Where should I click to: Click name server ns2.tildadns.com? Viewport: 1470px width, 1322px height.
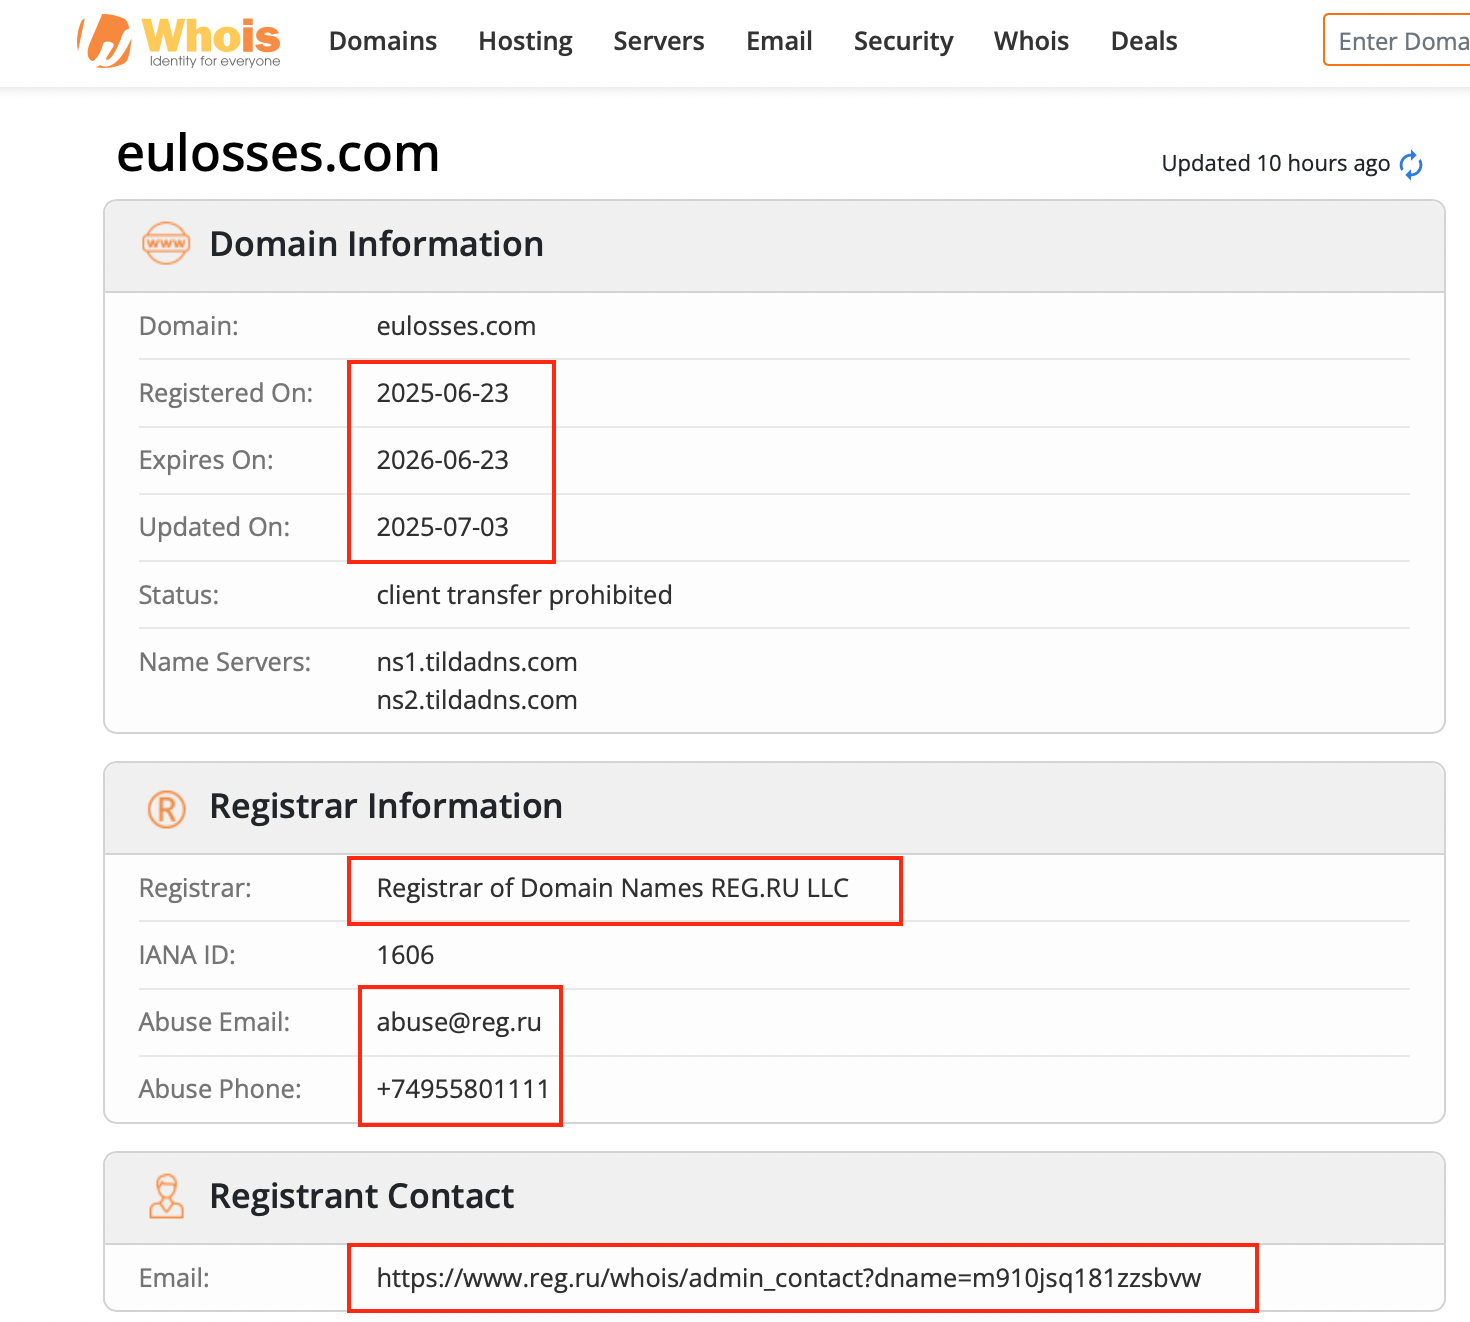click(477, 700)
